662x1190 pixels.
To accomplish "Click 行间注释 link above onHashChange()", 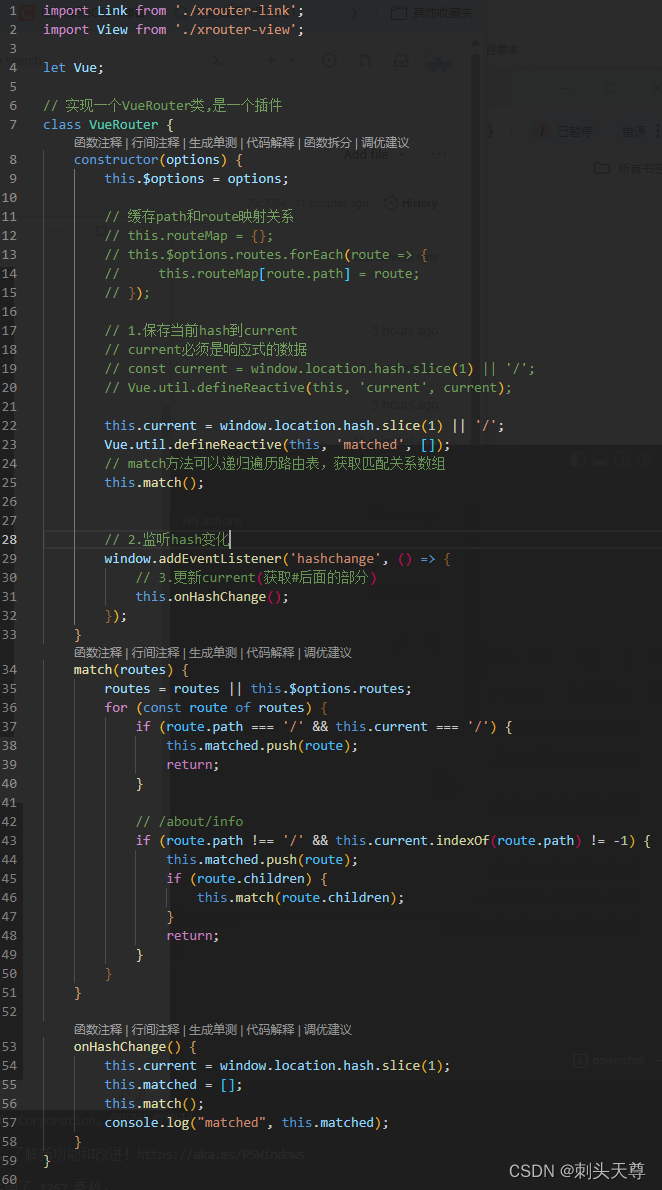I will coord(156,1030).
